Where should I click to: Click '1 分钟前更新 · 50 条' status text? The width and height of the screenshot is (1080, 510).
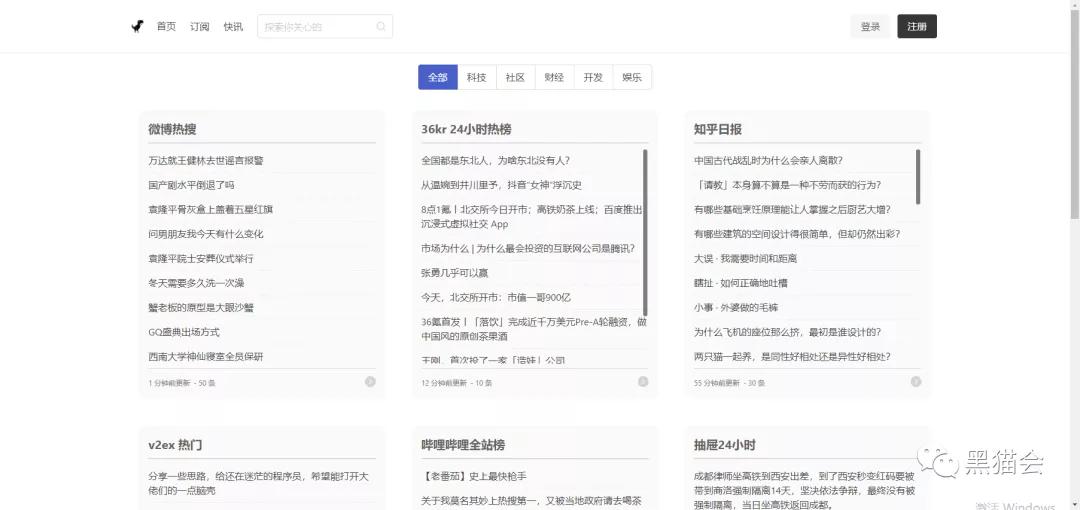182,383
